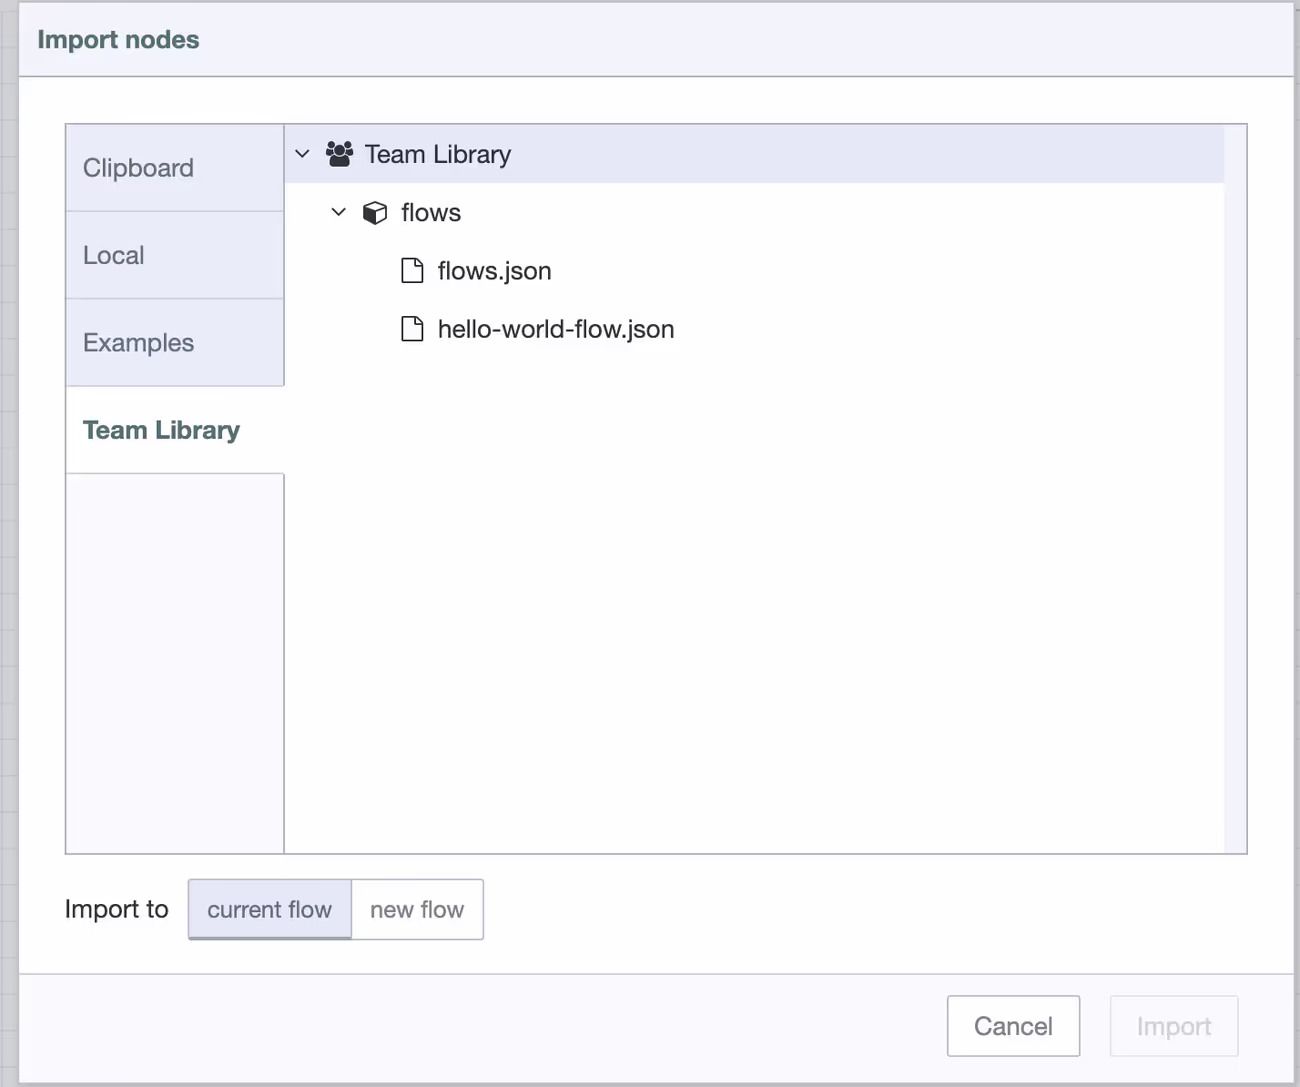
Task: Select current flow as import target
Action: (x=269, y=909)
